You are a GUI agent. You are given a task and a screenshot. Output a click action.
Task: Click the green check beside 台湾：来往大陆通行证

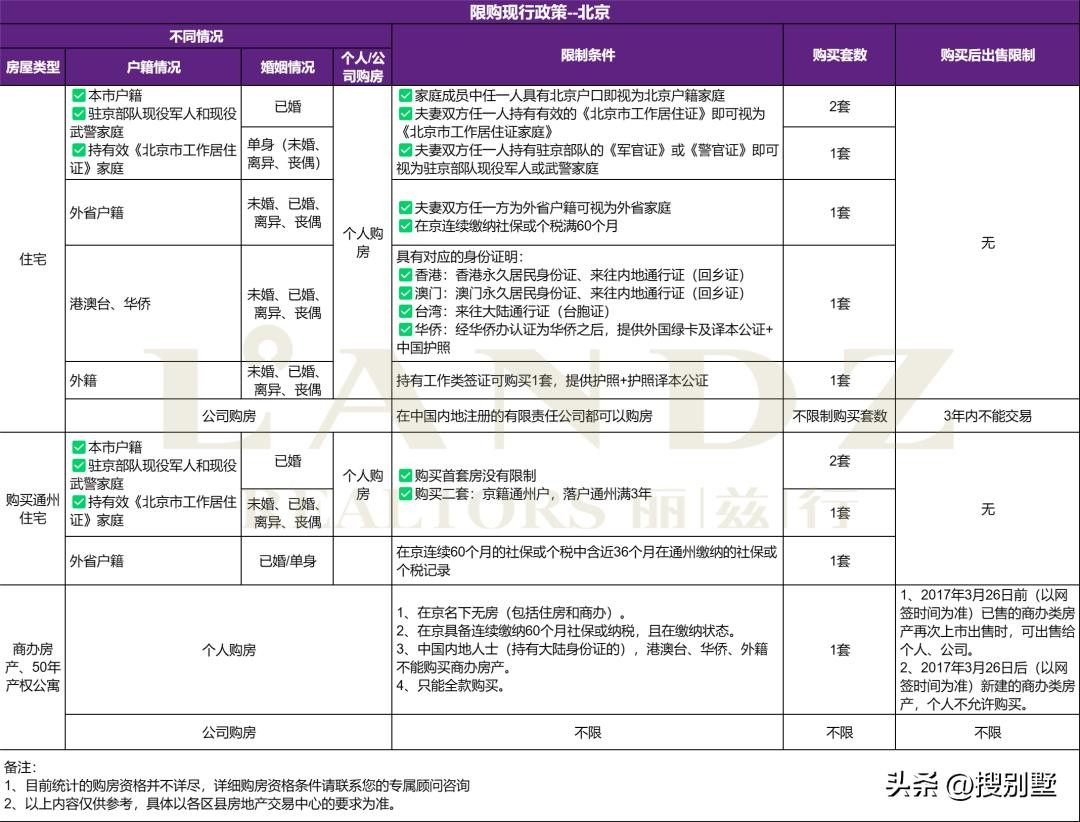pyautogui.click(x=404, y=312)
